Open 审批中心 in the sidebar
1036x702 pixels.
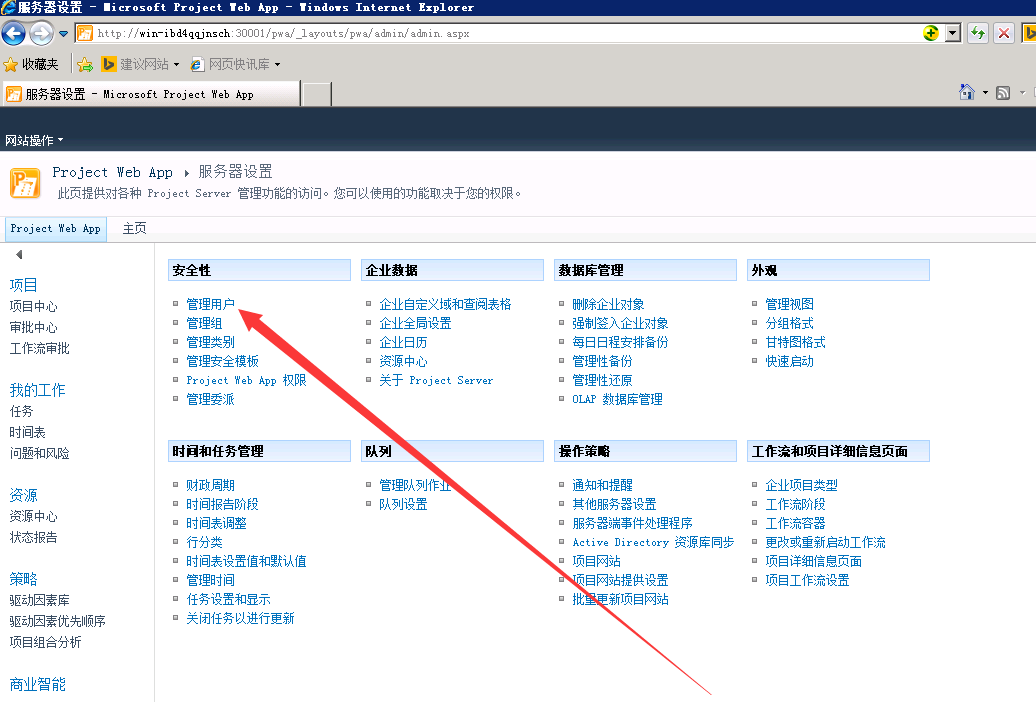coord(34,327)
